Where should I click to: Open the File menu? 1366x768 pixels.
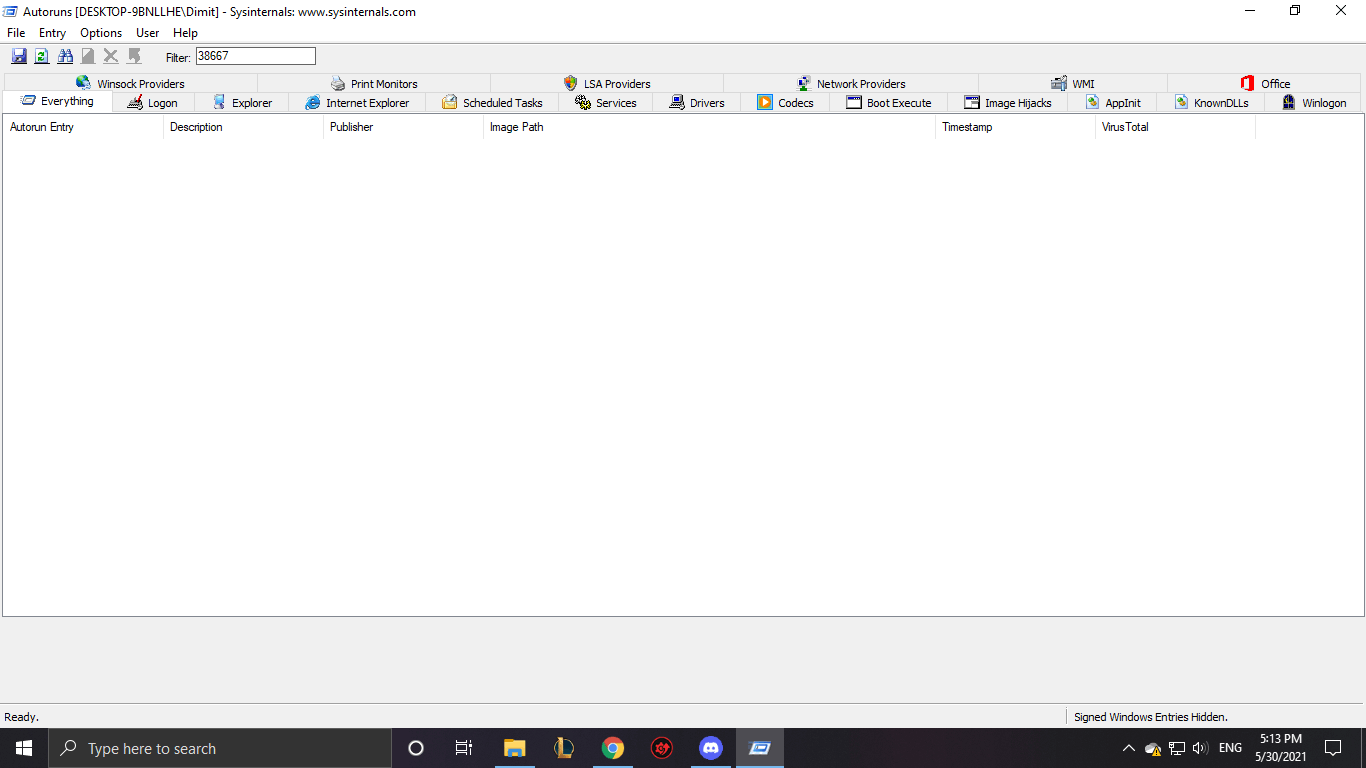(x=16, y=33)
